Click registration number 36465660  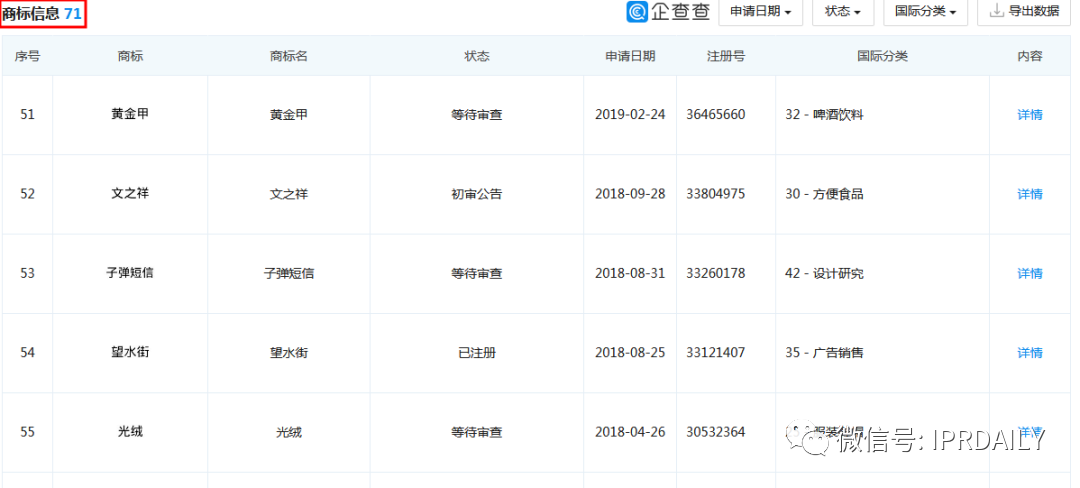pos(716,115)
